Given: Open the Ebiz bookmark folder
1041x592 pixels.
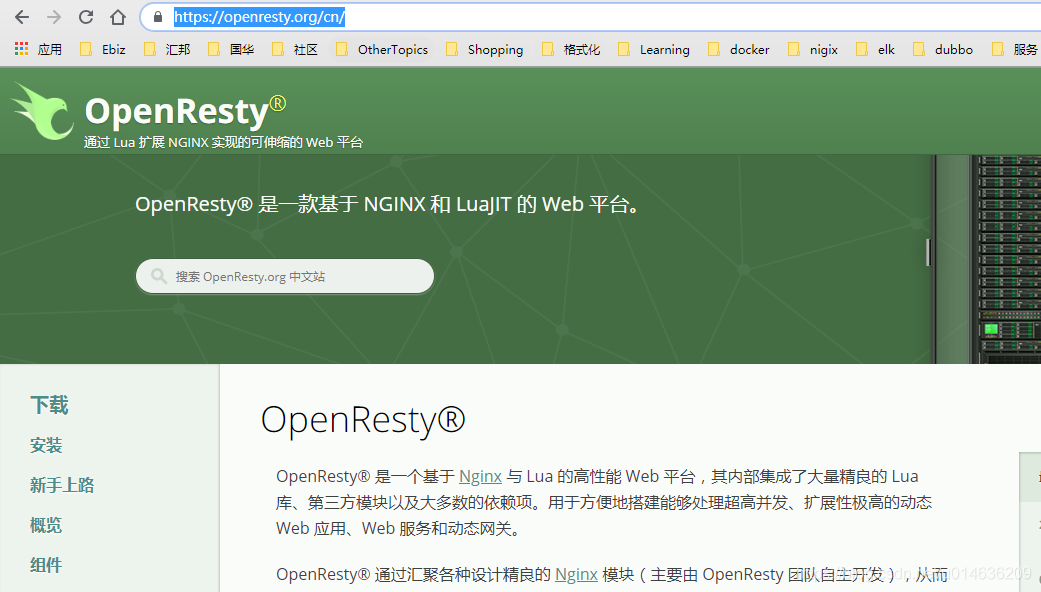Looking at the screenshot, I should (x=103, y=49).
